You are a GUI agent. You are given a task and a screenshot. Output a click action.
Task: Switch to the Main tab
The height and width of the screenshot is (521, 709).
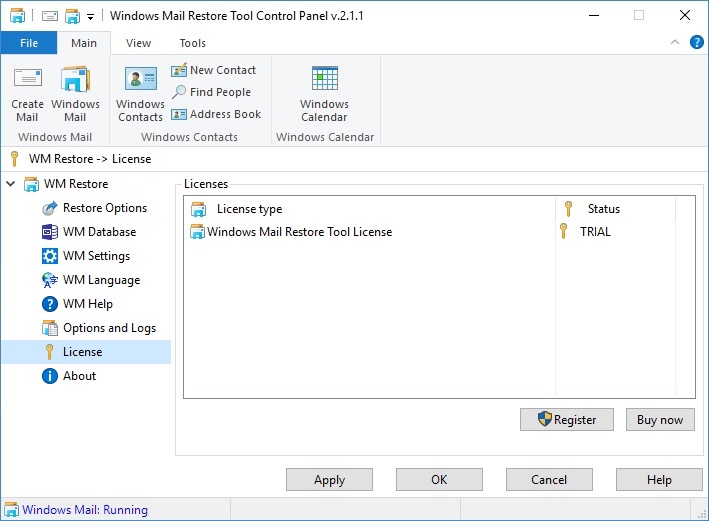tap(84, 43)
